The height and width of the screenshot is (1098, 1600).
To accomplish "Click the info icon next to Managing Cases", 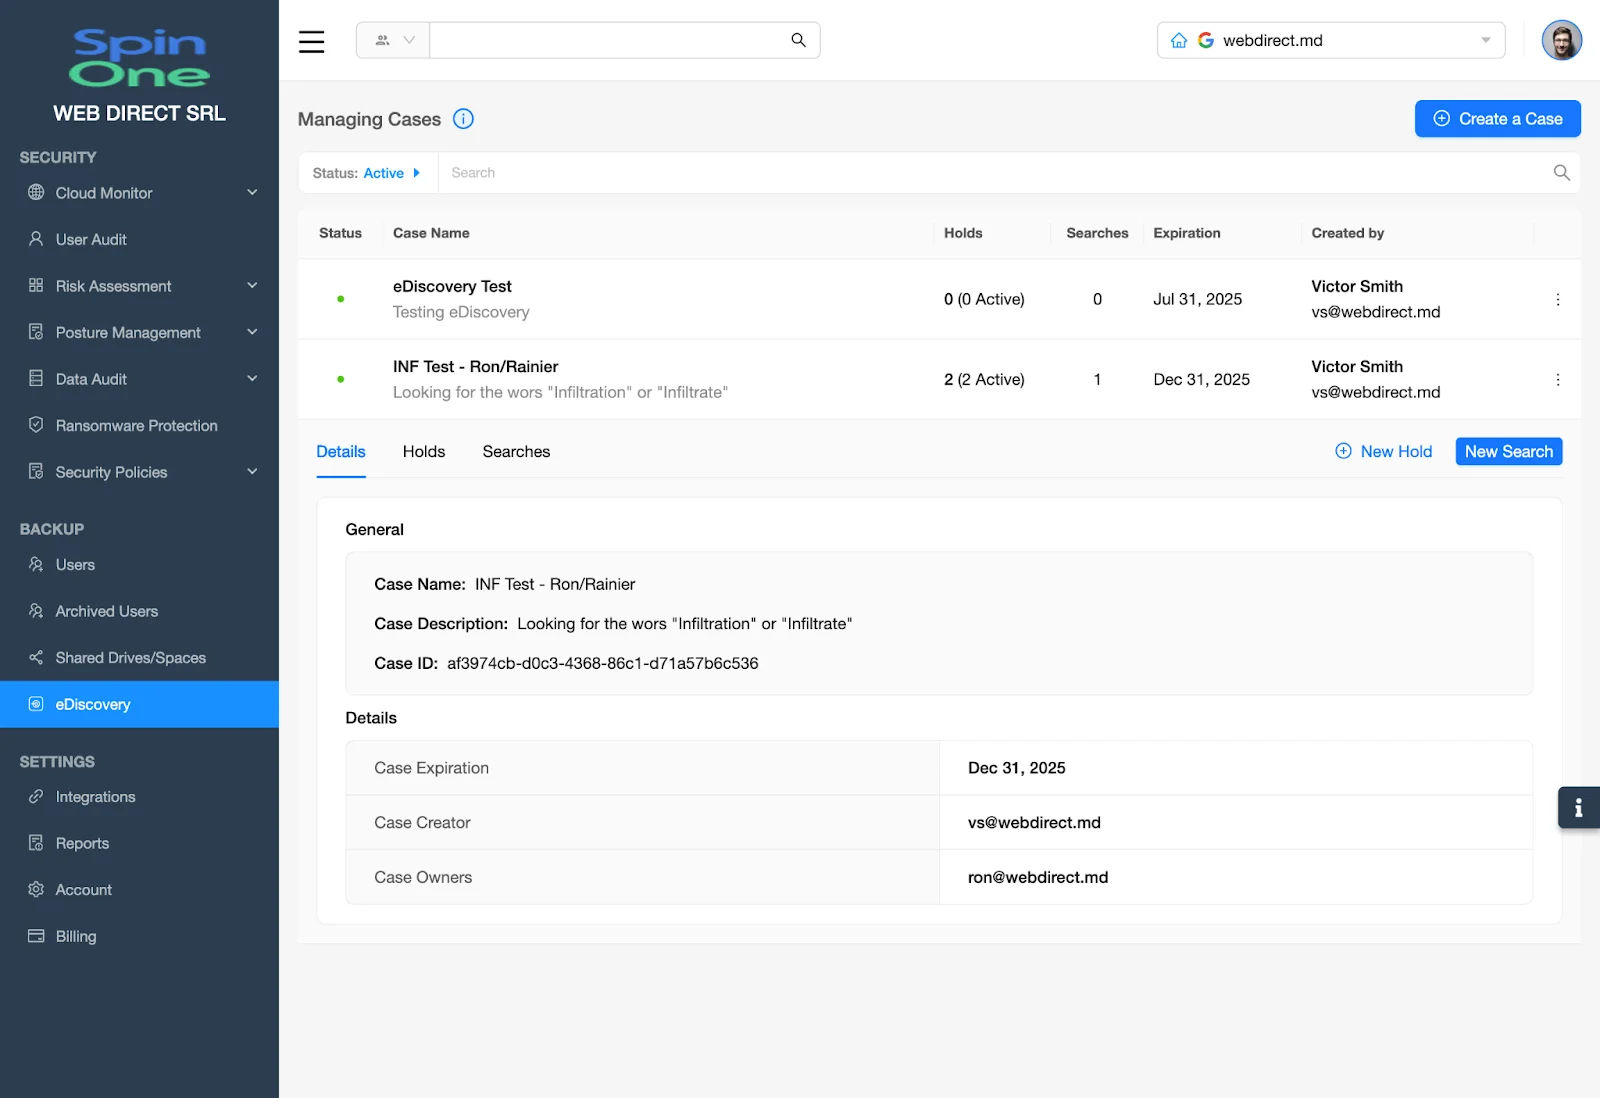I will (x=462, y=118).
